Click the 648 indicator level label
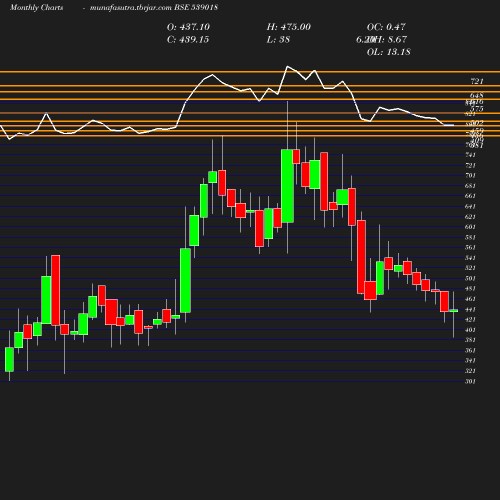Viewport: 500px width, 500px height. click(477, 96)
